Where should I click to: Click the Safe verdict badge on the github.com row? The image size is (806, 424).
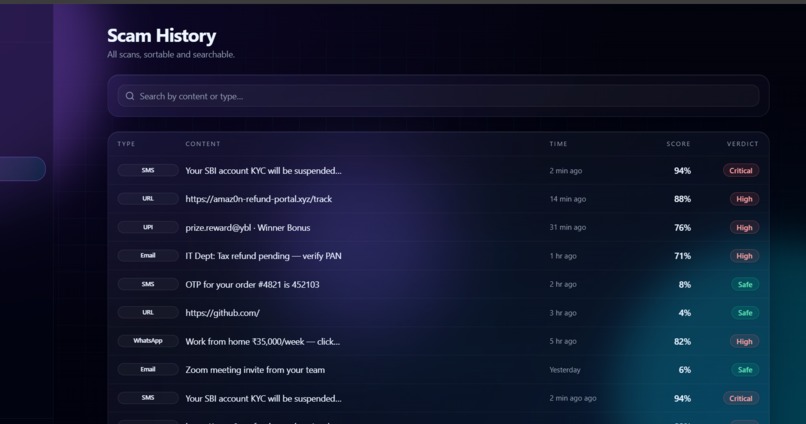point(745,313)
